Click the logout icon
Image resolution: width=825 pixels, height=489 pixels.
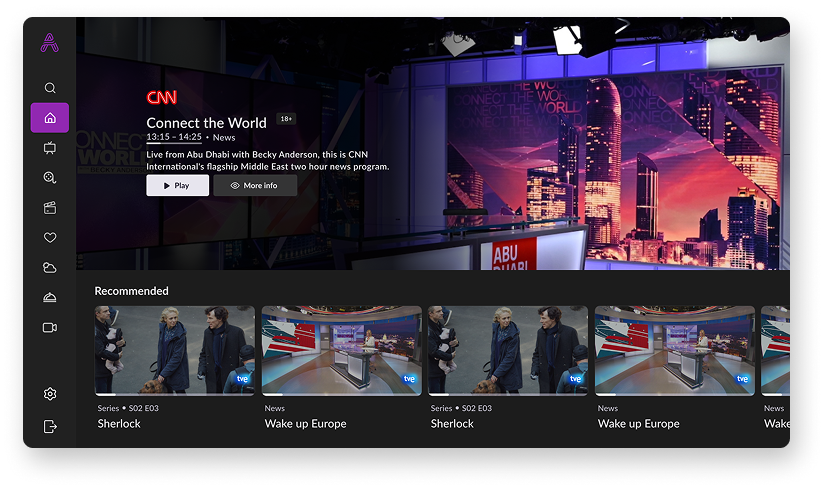tap(50, 426)
